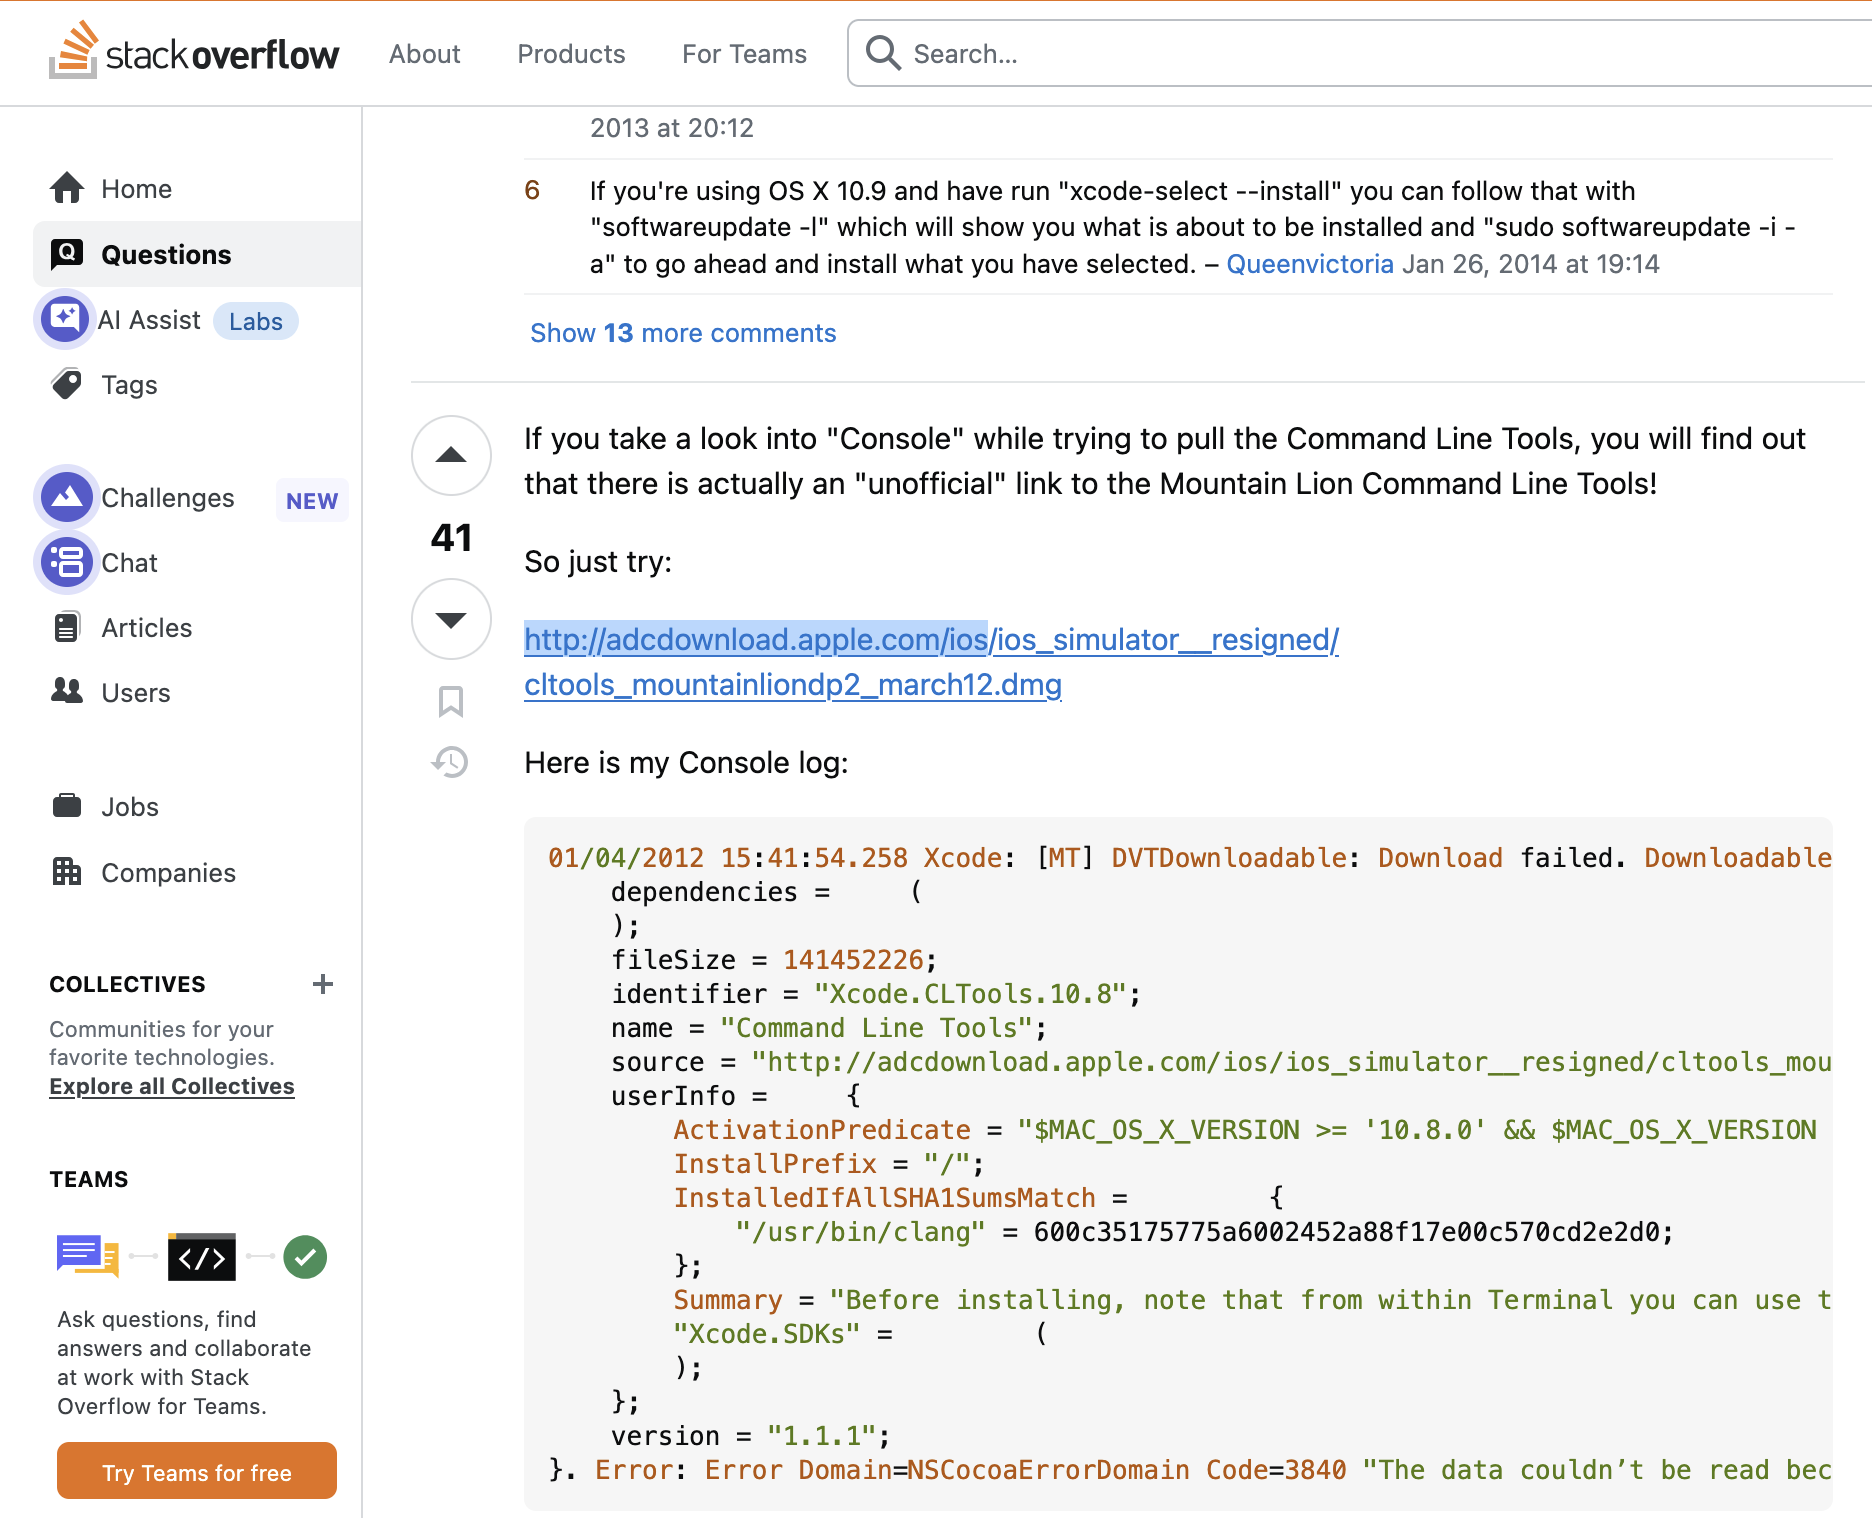Click the Home house icon
1872x1518 pixels.
[x=67, y=188]
